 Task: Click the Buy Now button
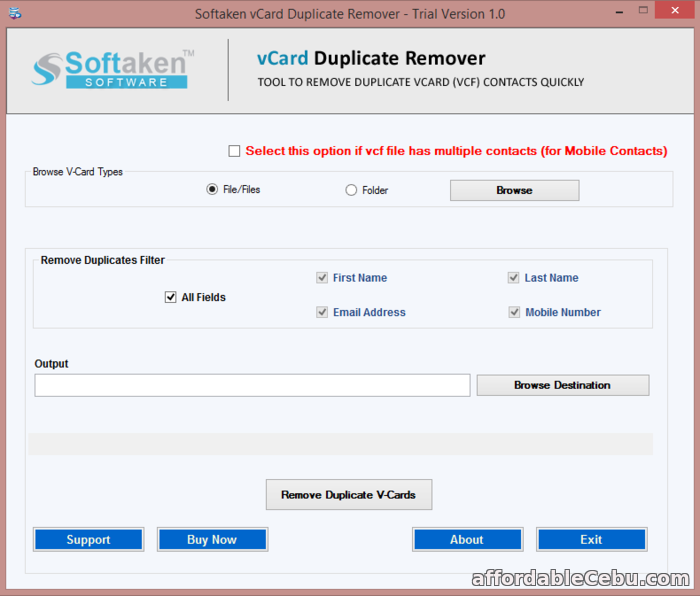(x=212, y=539)
